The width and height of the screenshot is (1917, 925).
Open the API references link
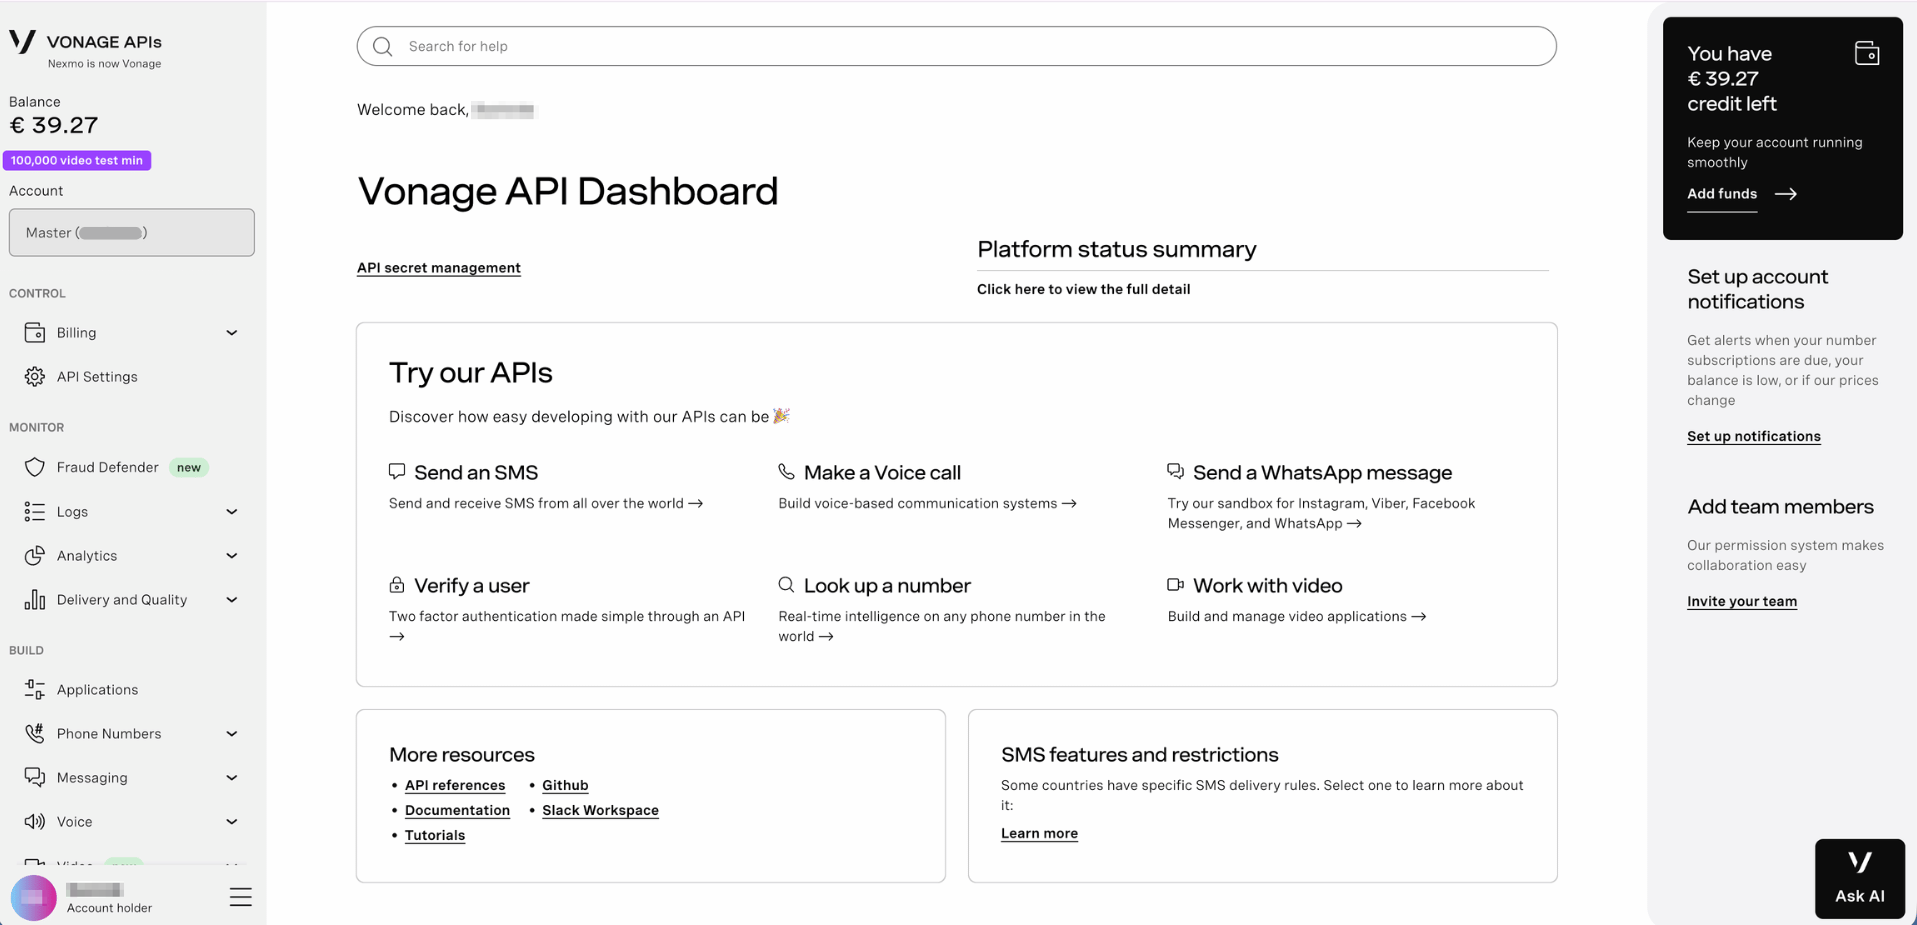[455, 785]
